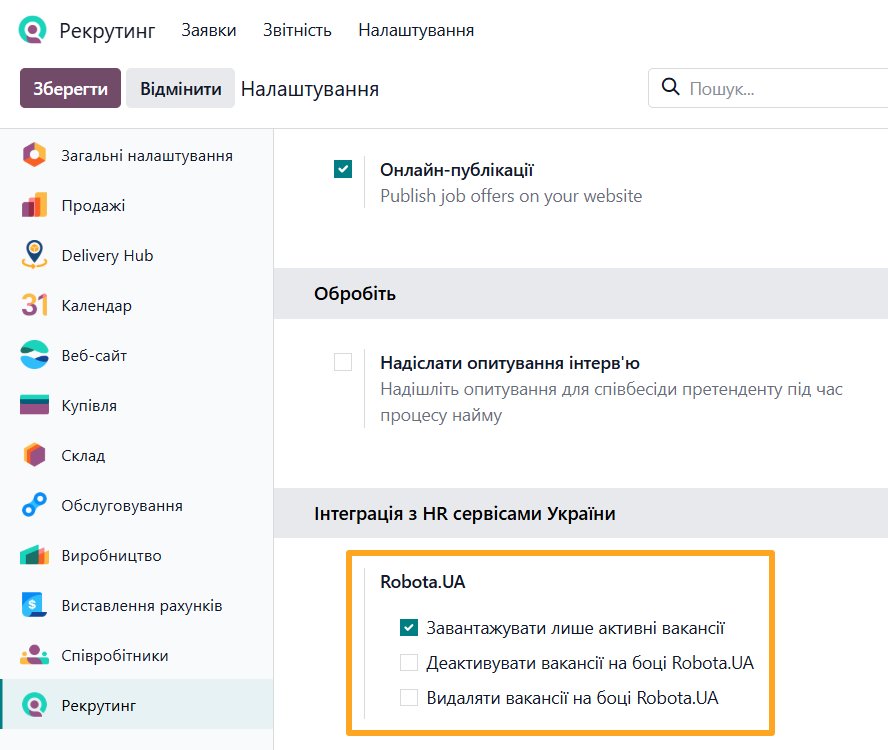The width and height of the screenshot is (888, 750).
Task: Click the search magnifier icon
Action: click(671, 87)
